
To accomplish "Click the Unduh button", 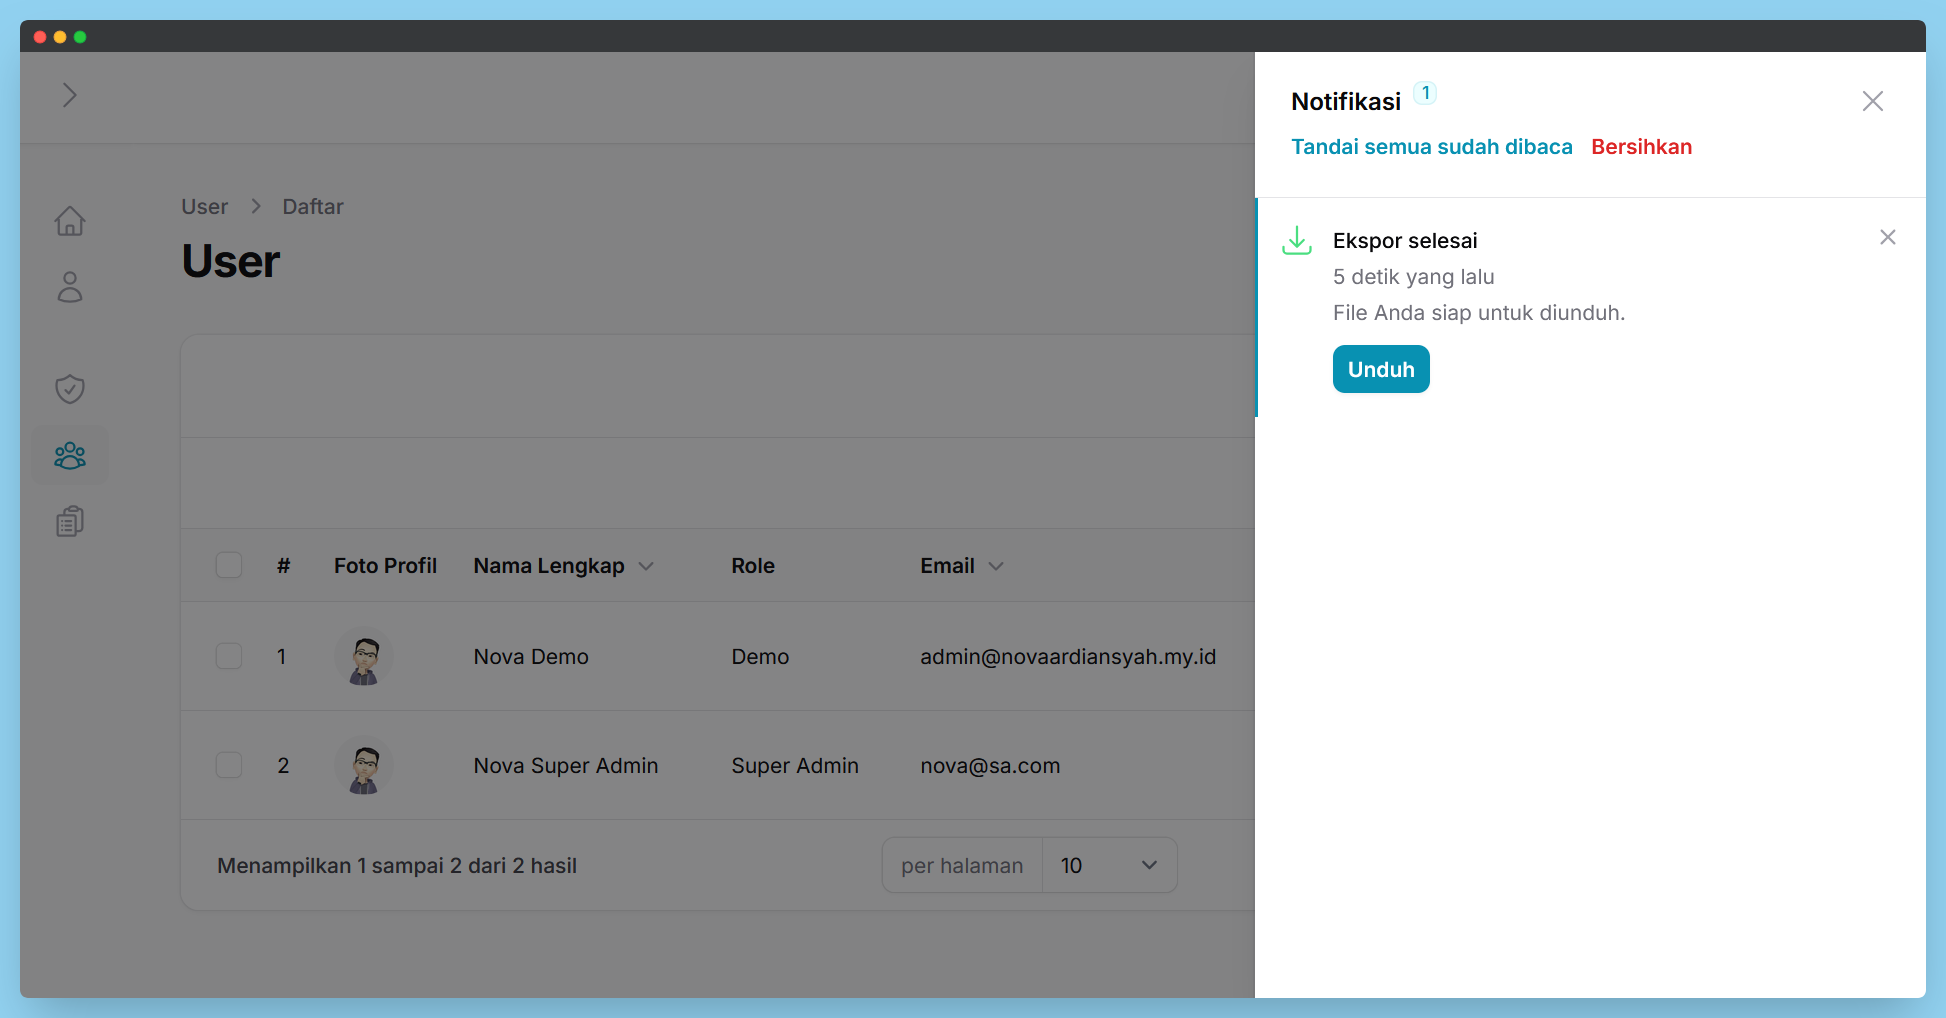I will pos(1381,369).
